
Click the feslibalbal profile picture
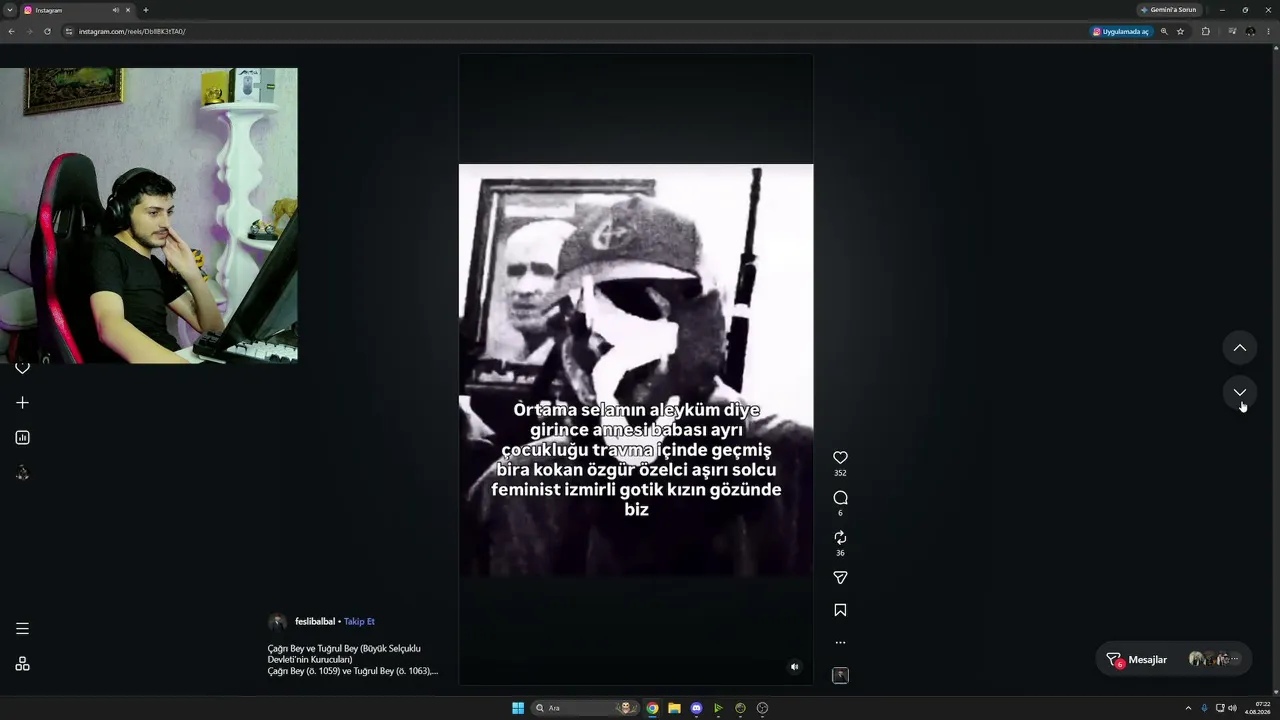[x=277, y=622]
